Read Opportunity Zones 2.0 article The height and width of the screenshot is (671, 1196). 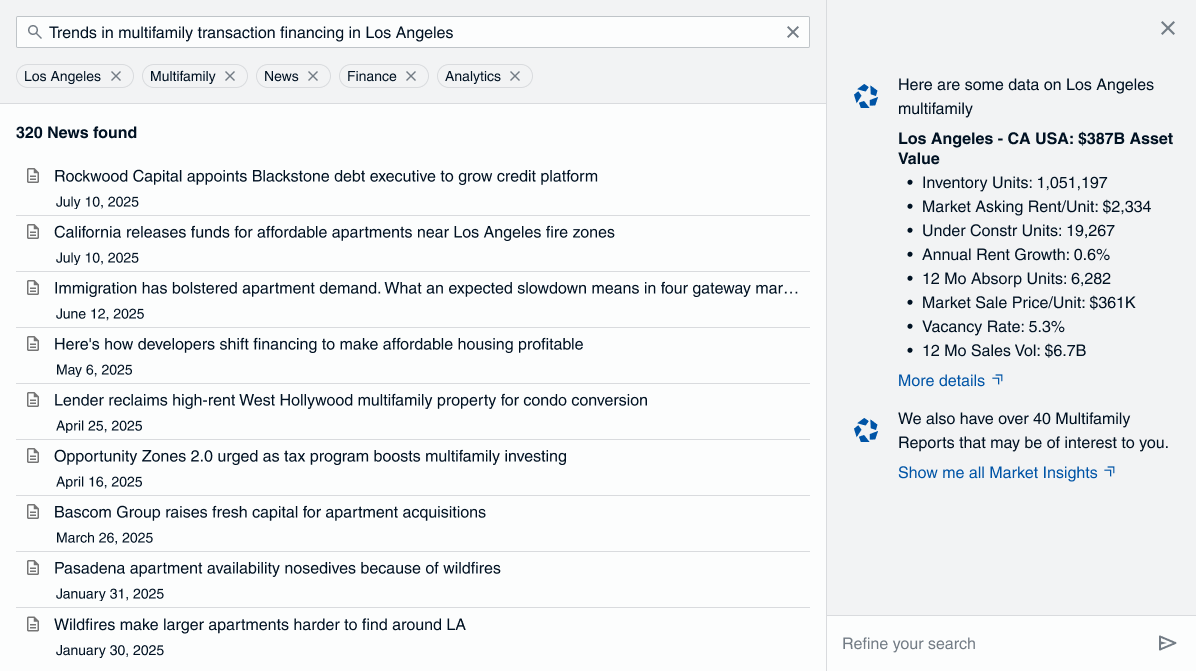[x=310, y=456]
